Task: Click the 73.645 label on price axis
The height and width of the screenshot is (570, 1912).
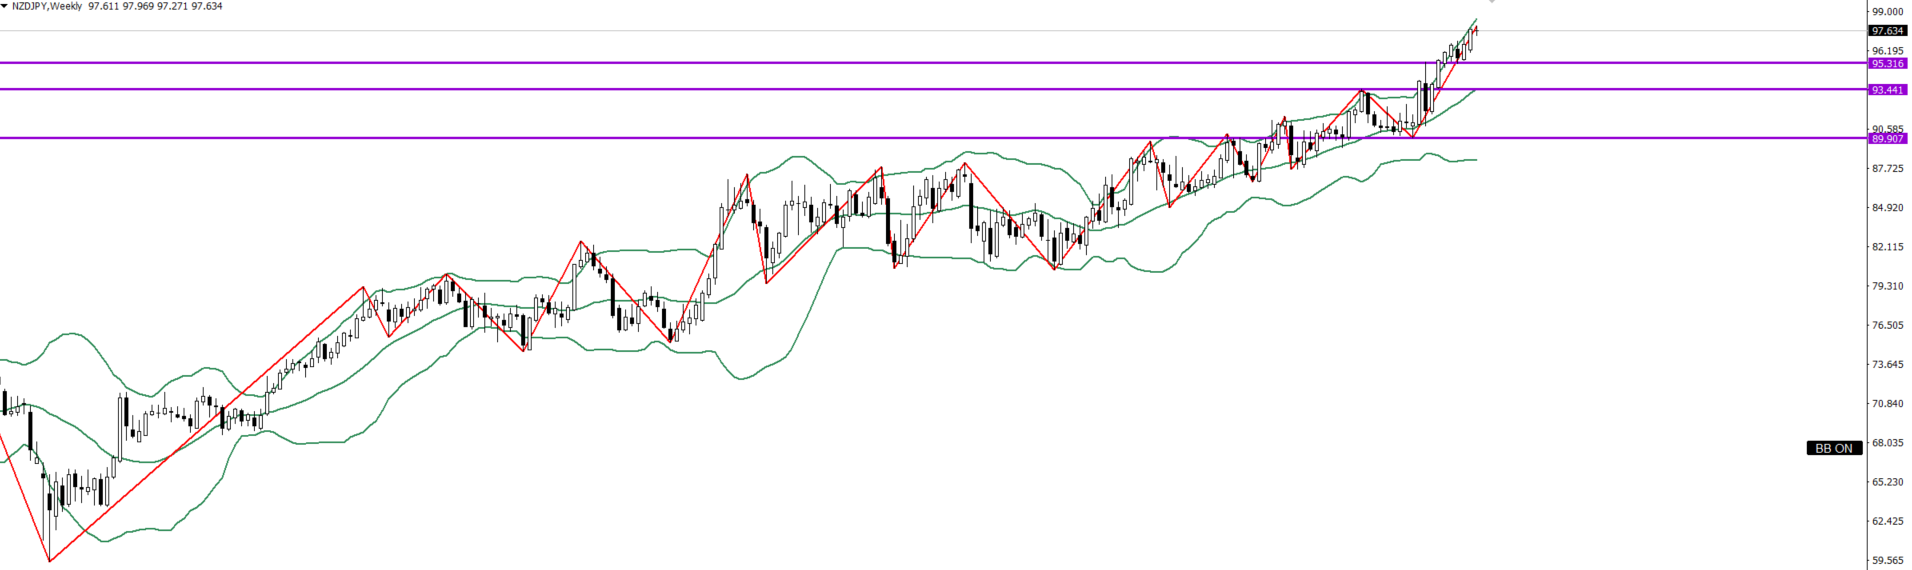Action: 1887,365
